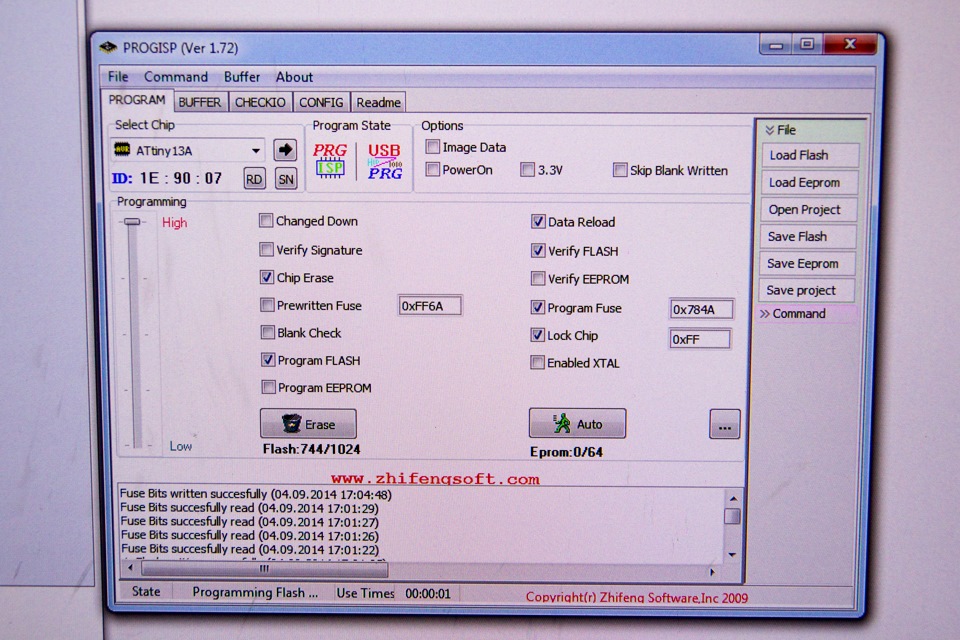Click log horizontal scrollbar right arrow
Viewport: 960px width, 640px height.
pyautogui.click(x=712, y=572)
